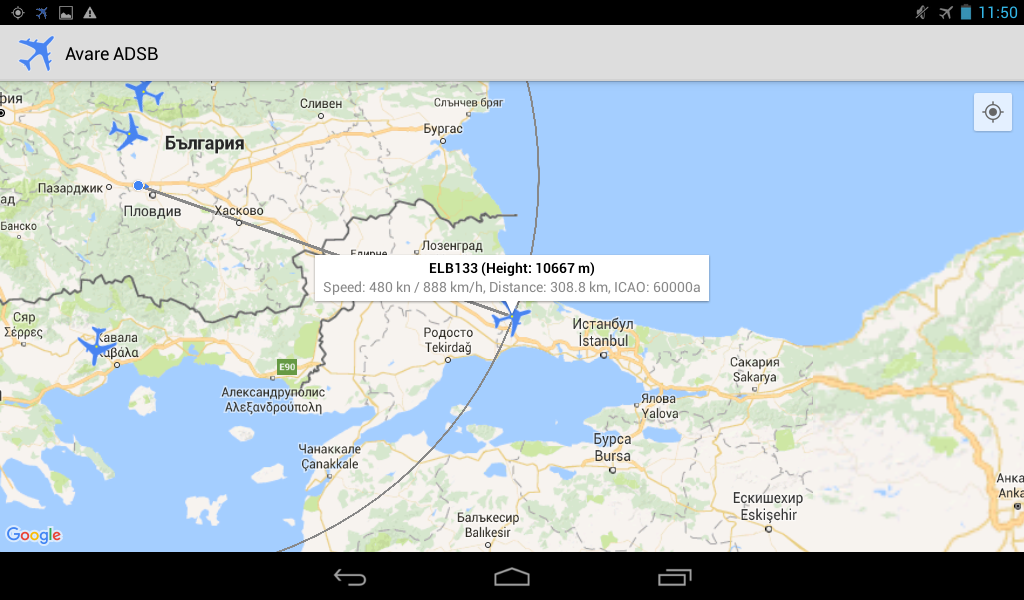Tap the blue own-position dot near Пловдив

[x=138, y=185]
